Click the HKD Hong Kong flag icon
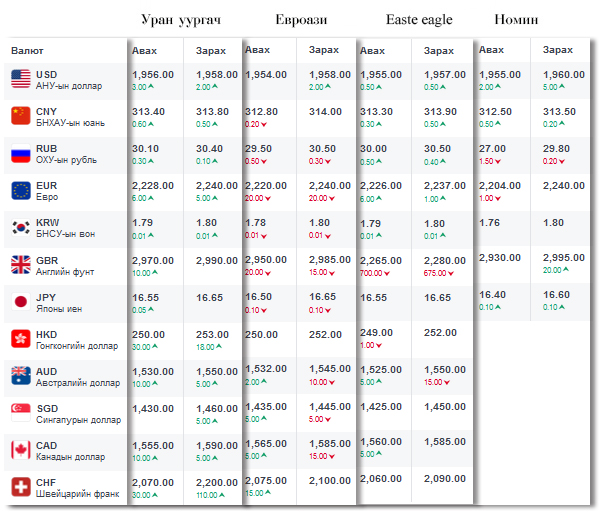 [20, 338]
